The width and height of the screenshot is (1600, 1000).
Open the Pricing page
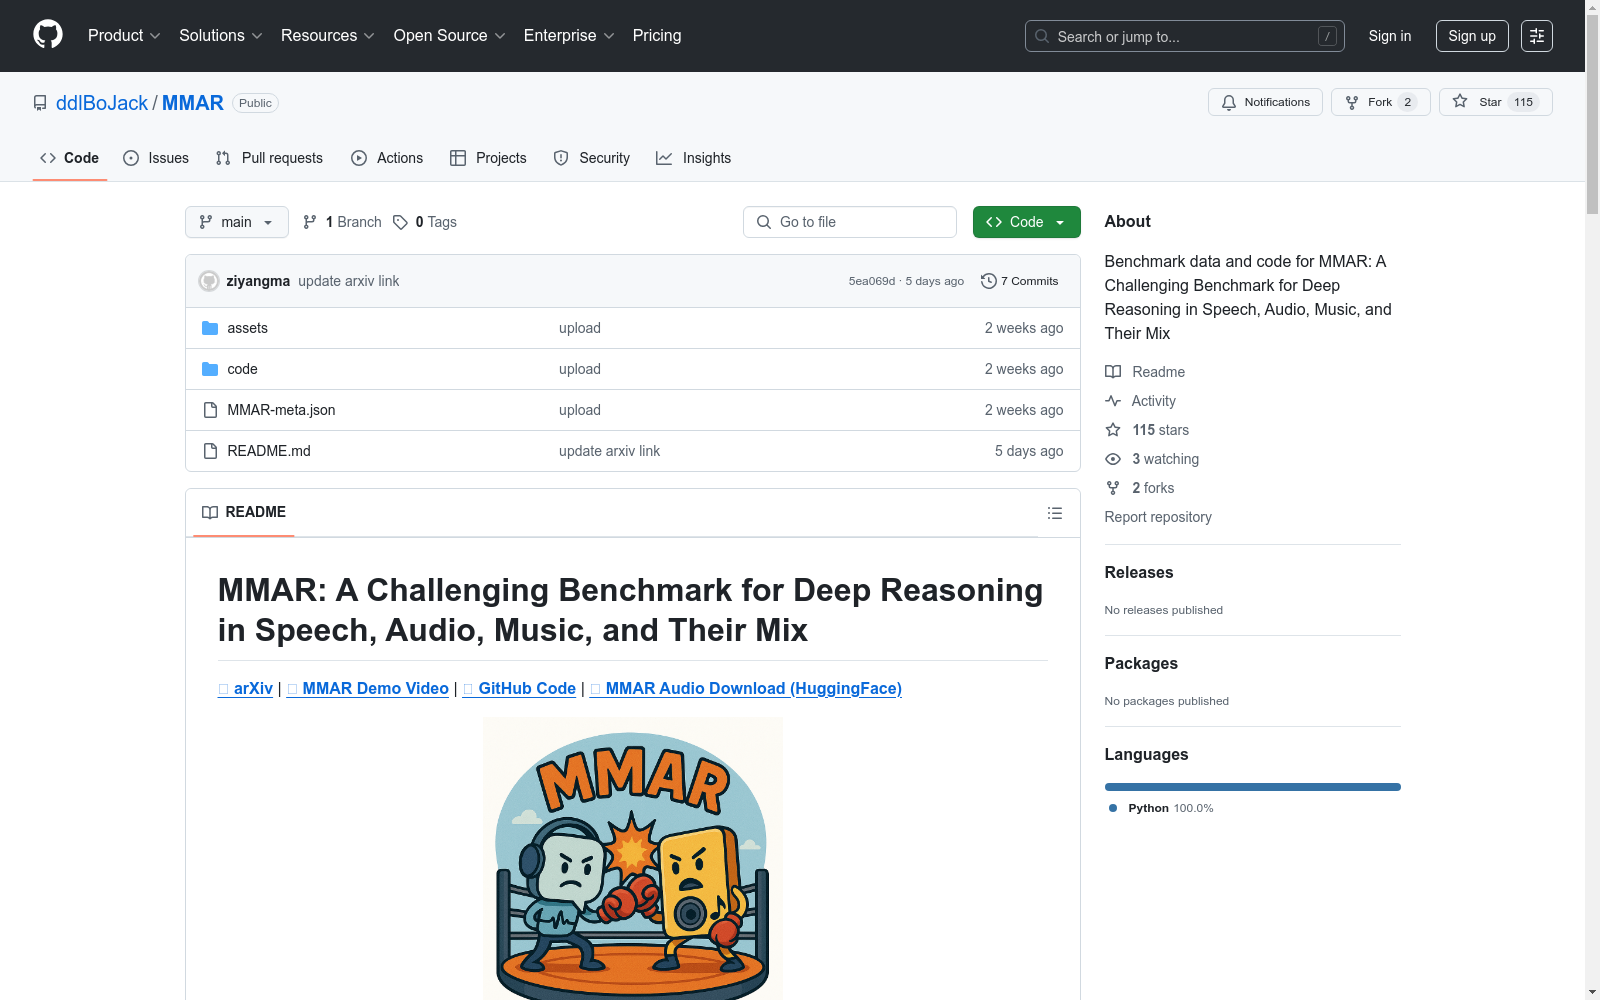click(x=657, y=36)
